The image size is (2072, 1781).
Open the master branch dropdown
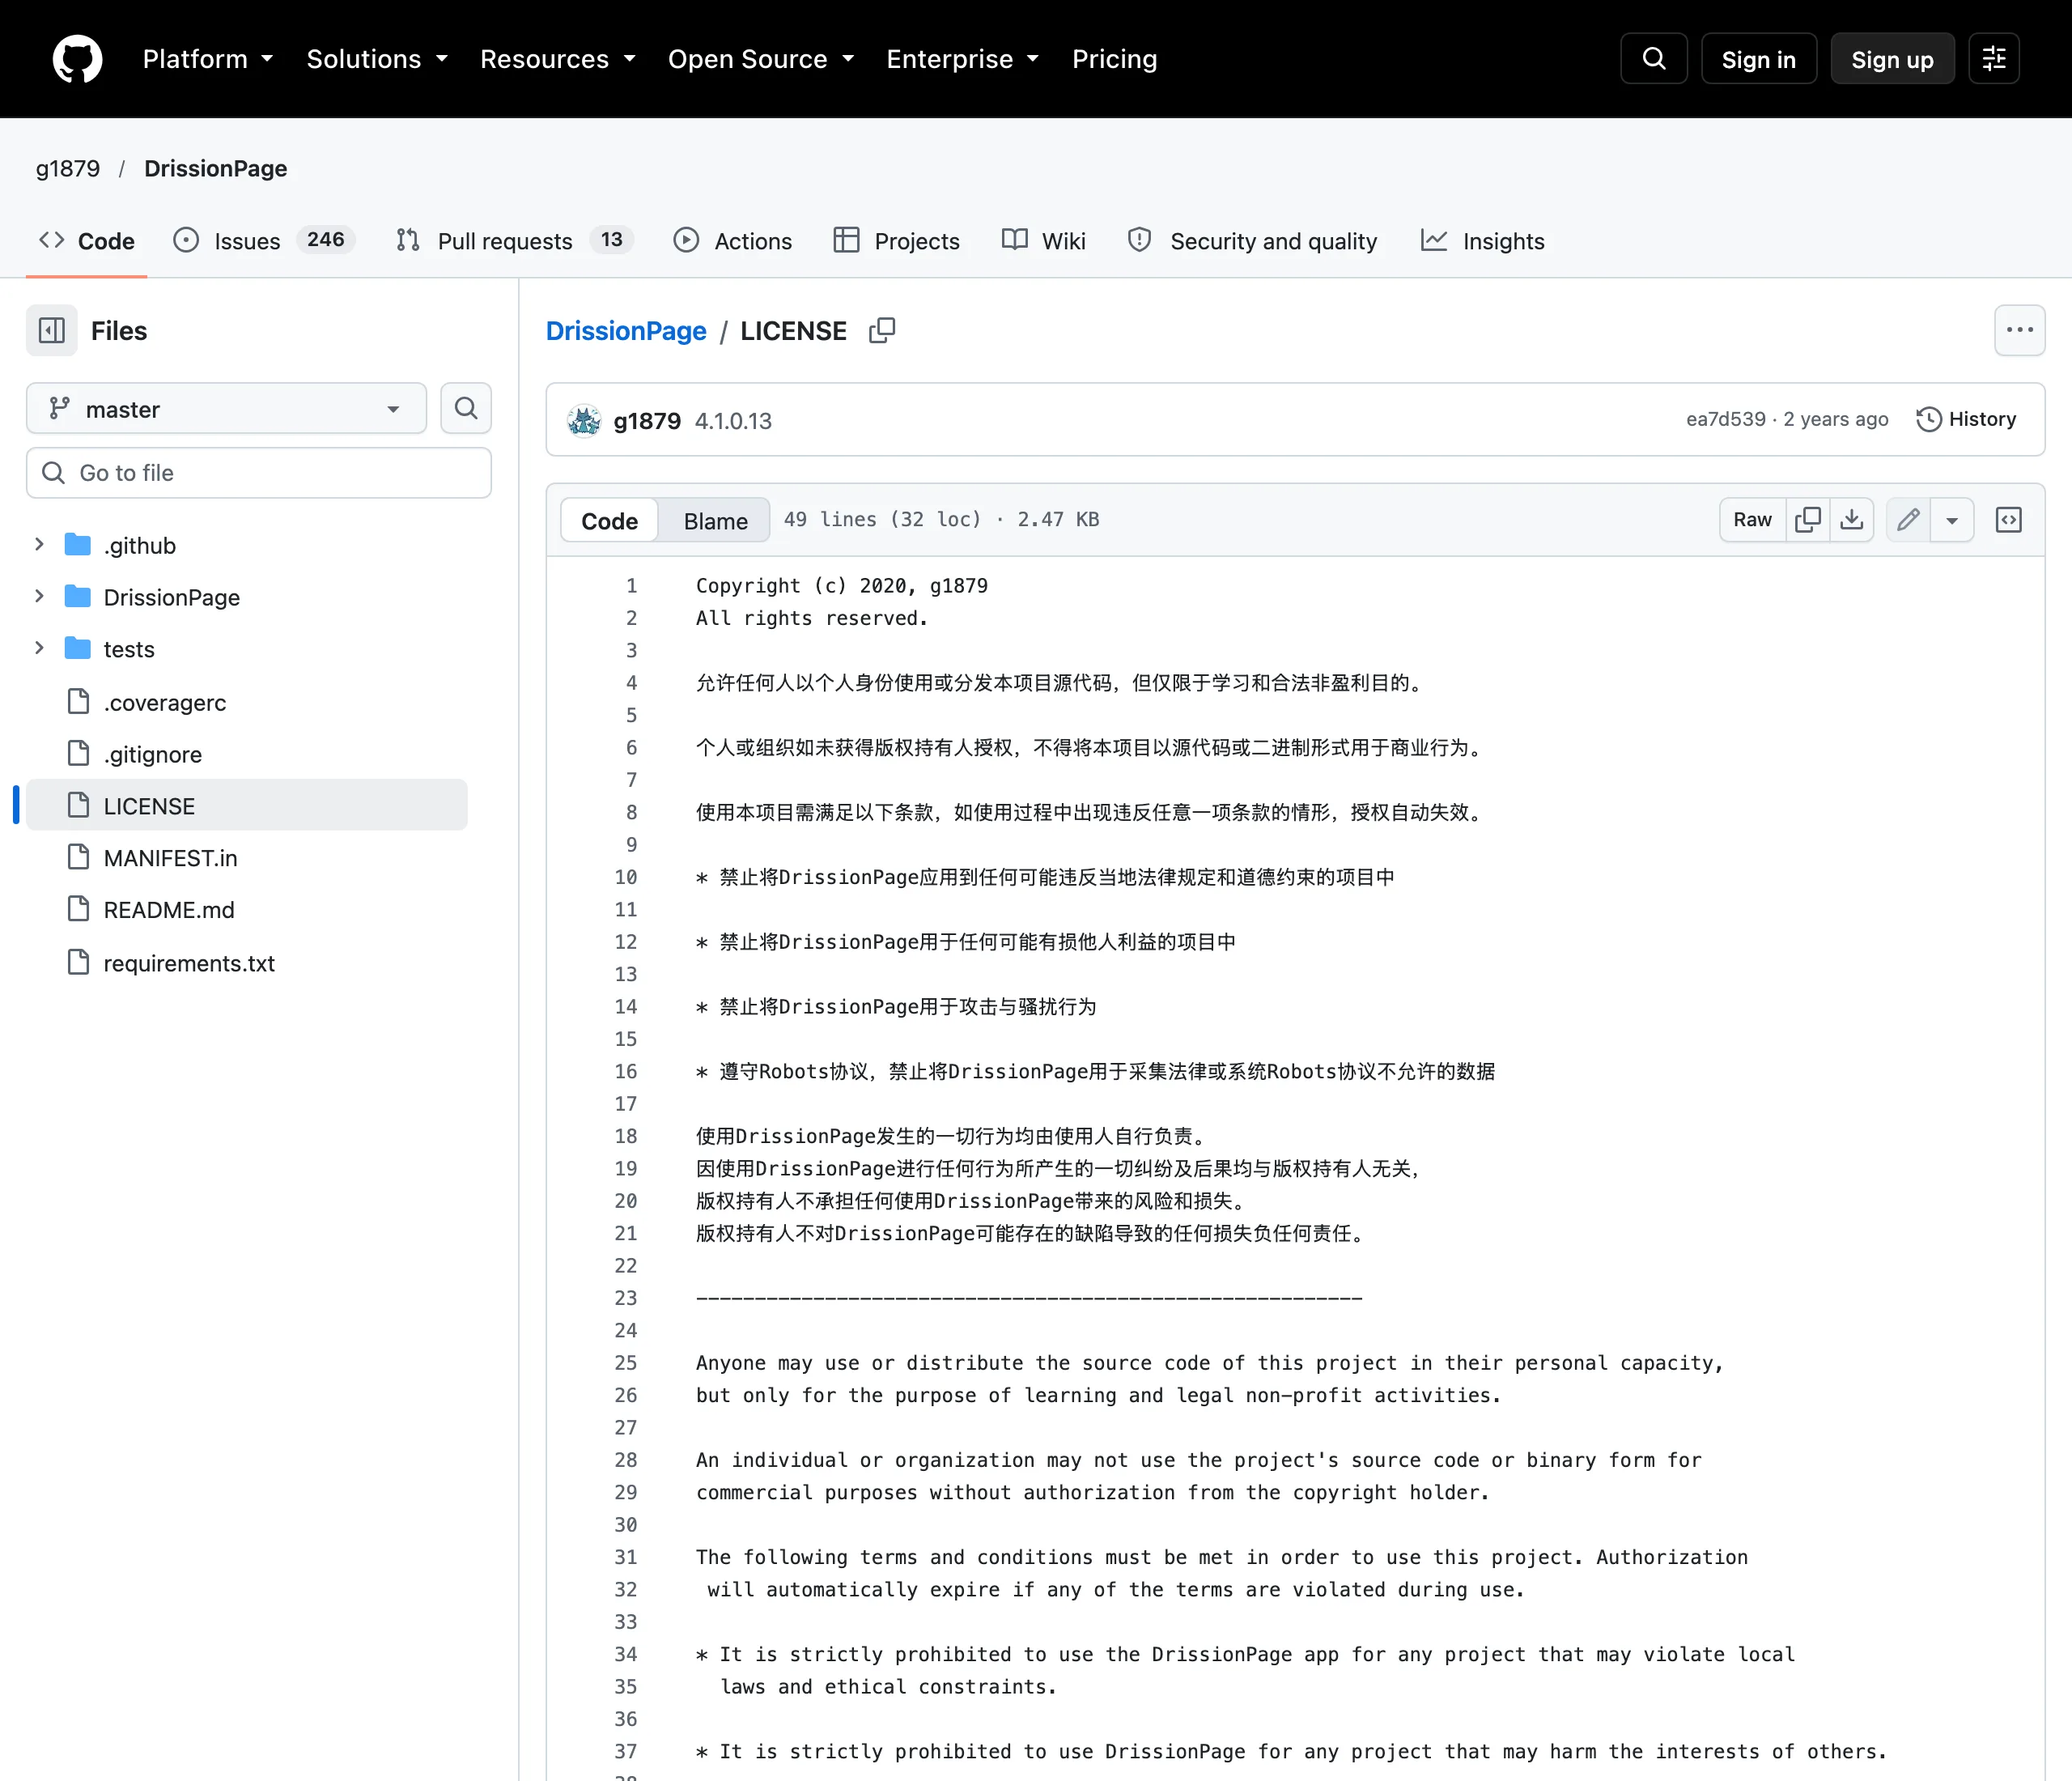[x=227, y=409]
